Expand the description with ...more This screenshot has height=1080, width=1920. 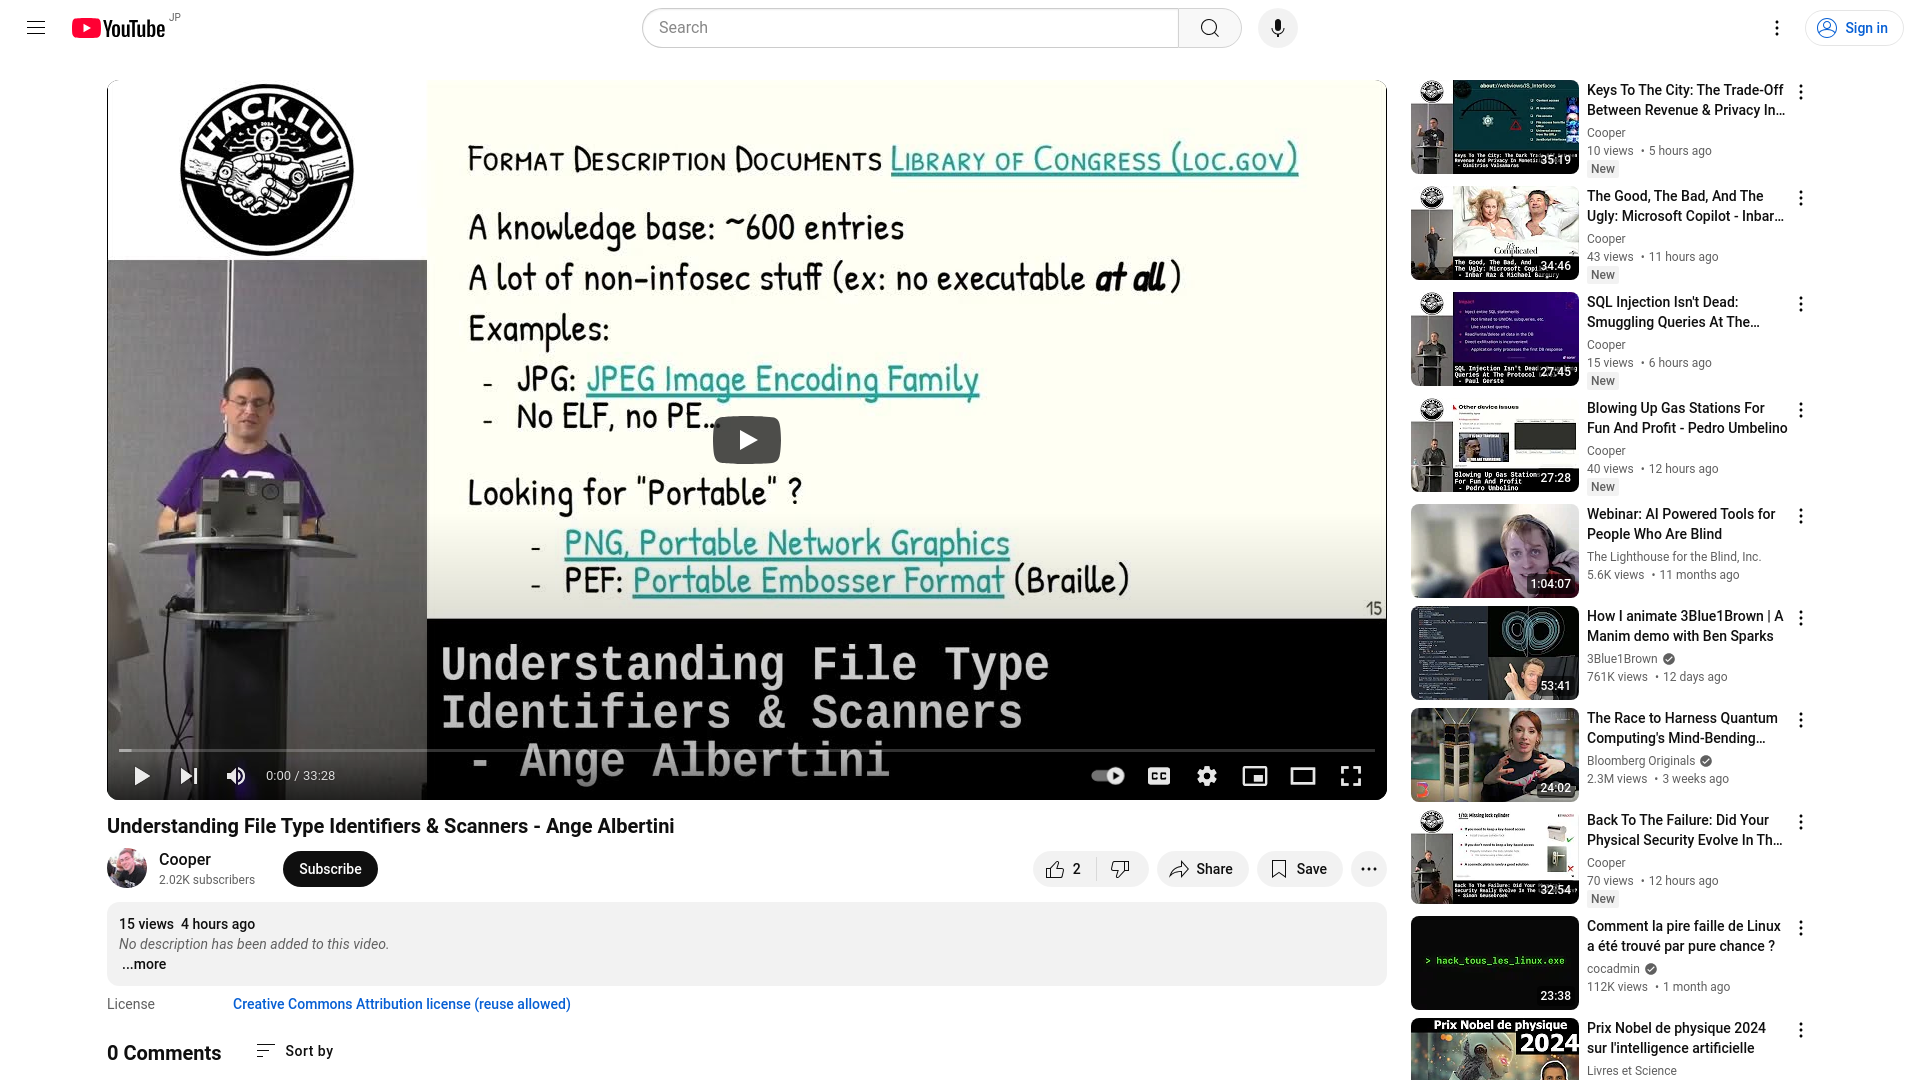click(x=144, y=964)
